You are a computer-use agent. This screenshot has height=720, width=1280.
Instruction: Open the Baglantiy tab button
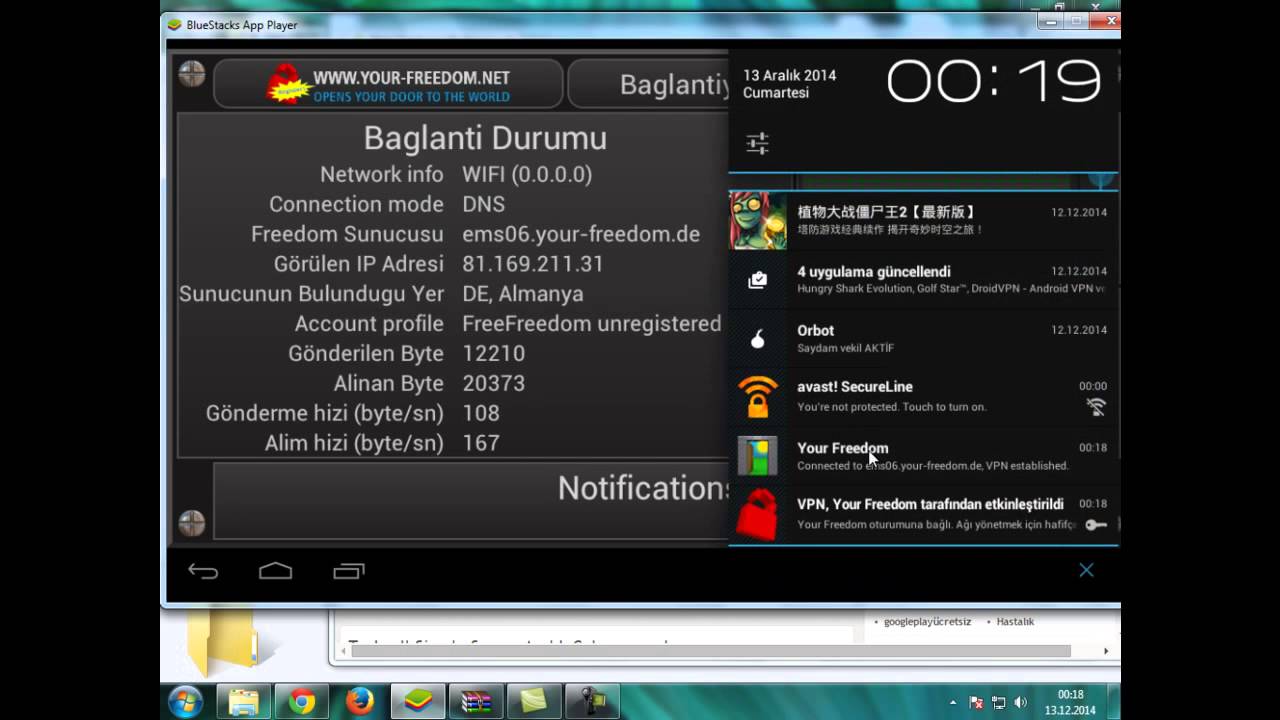(x=650, y=83)
